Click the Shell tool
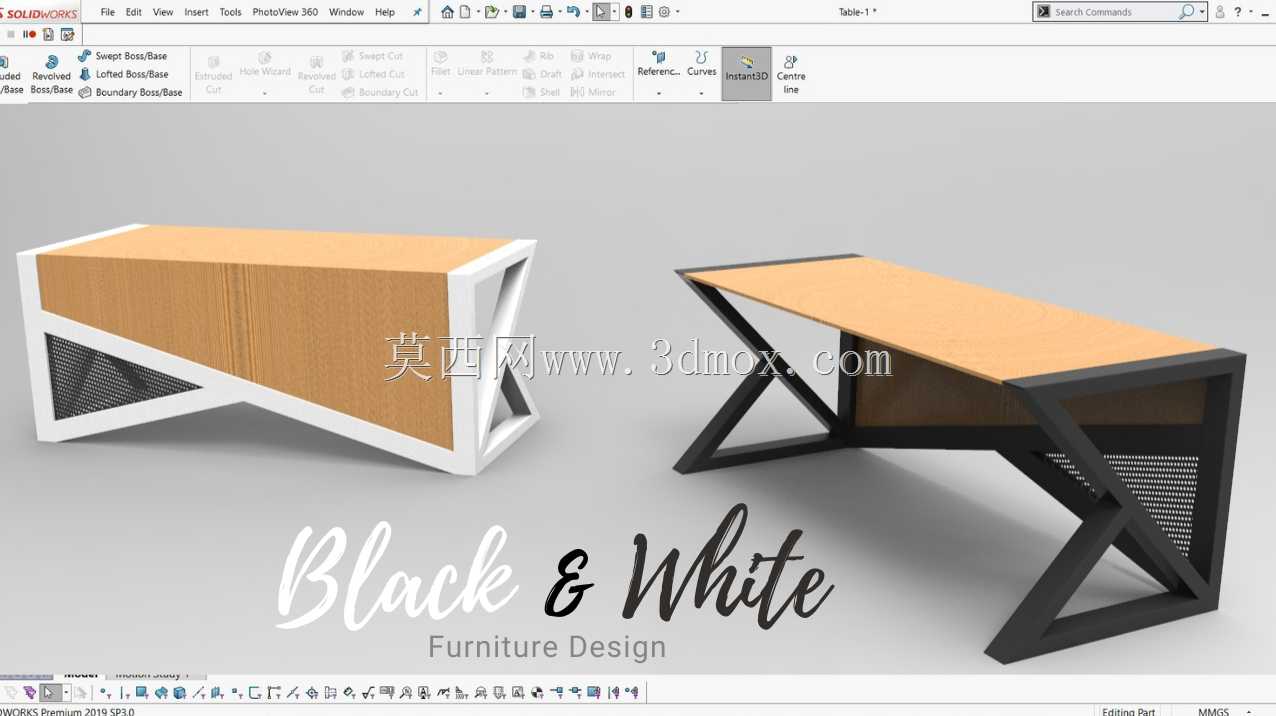Screen dimensions: 1276x716 541,92
